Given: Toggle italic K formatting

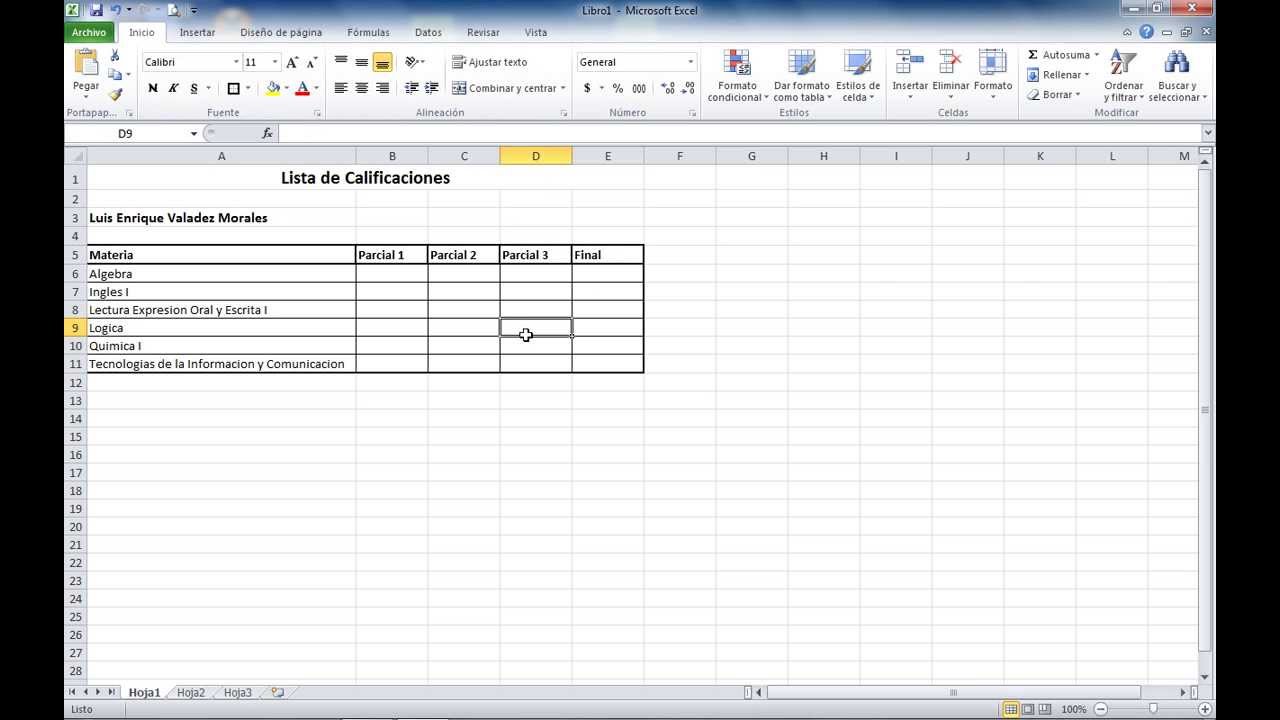Looking at the screenshot, I should coord(173,88).
